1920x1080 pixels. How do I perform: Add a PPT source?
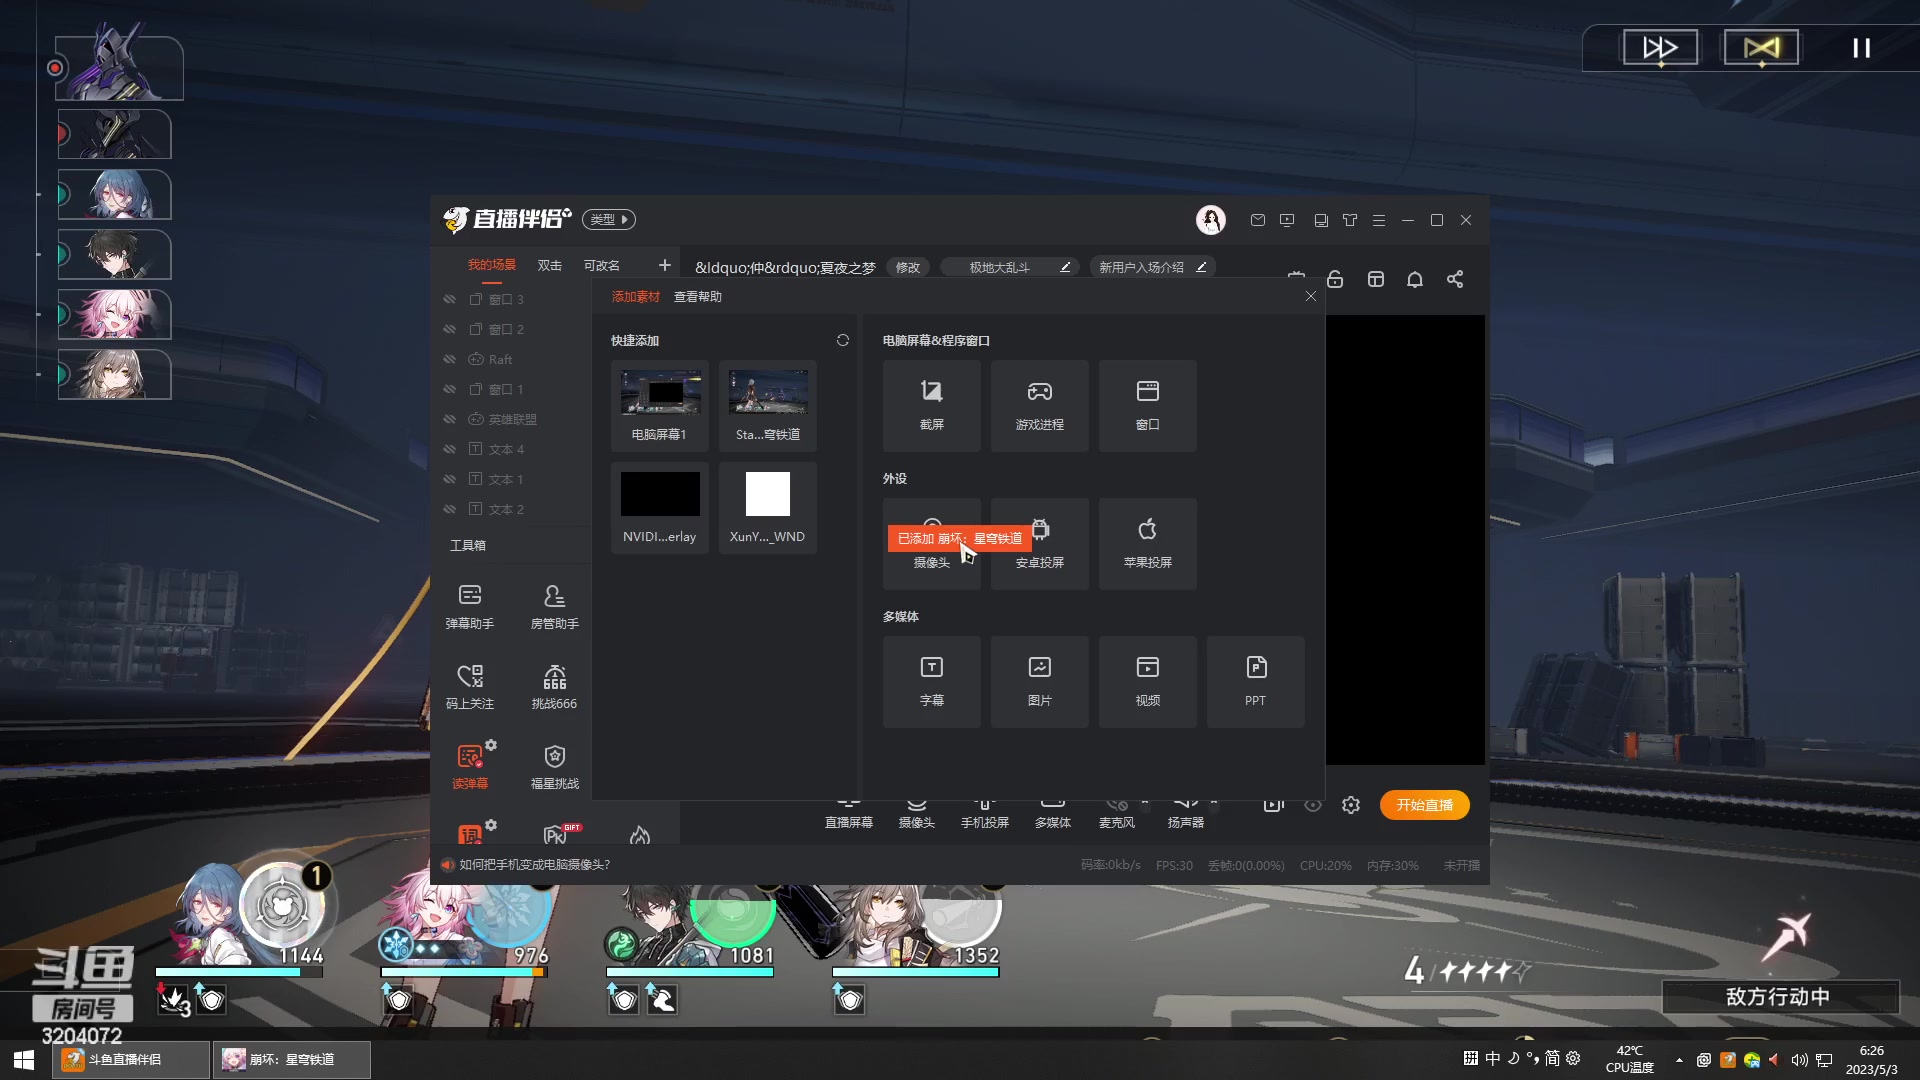coord(1255,682)
